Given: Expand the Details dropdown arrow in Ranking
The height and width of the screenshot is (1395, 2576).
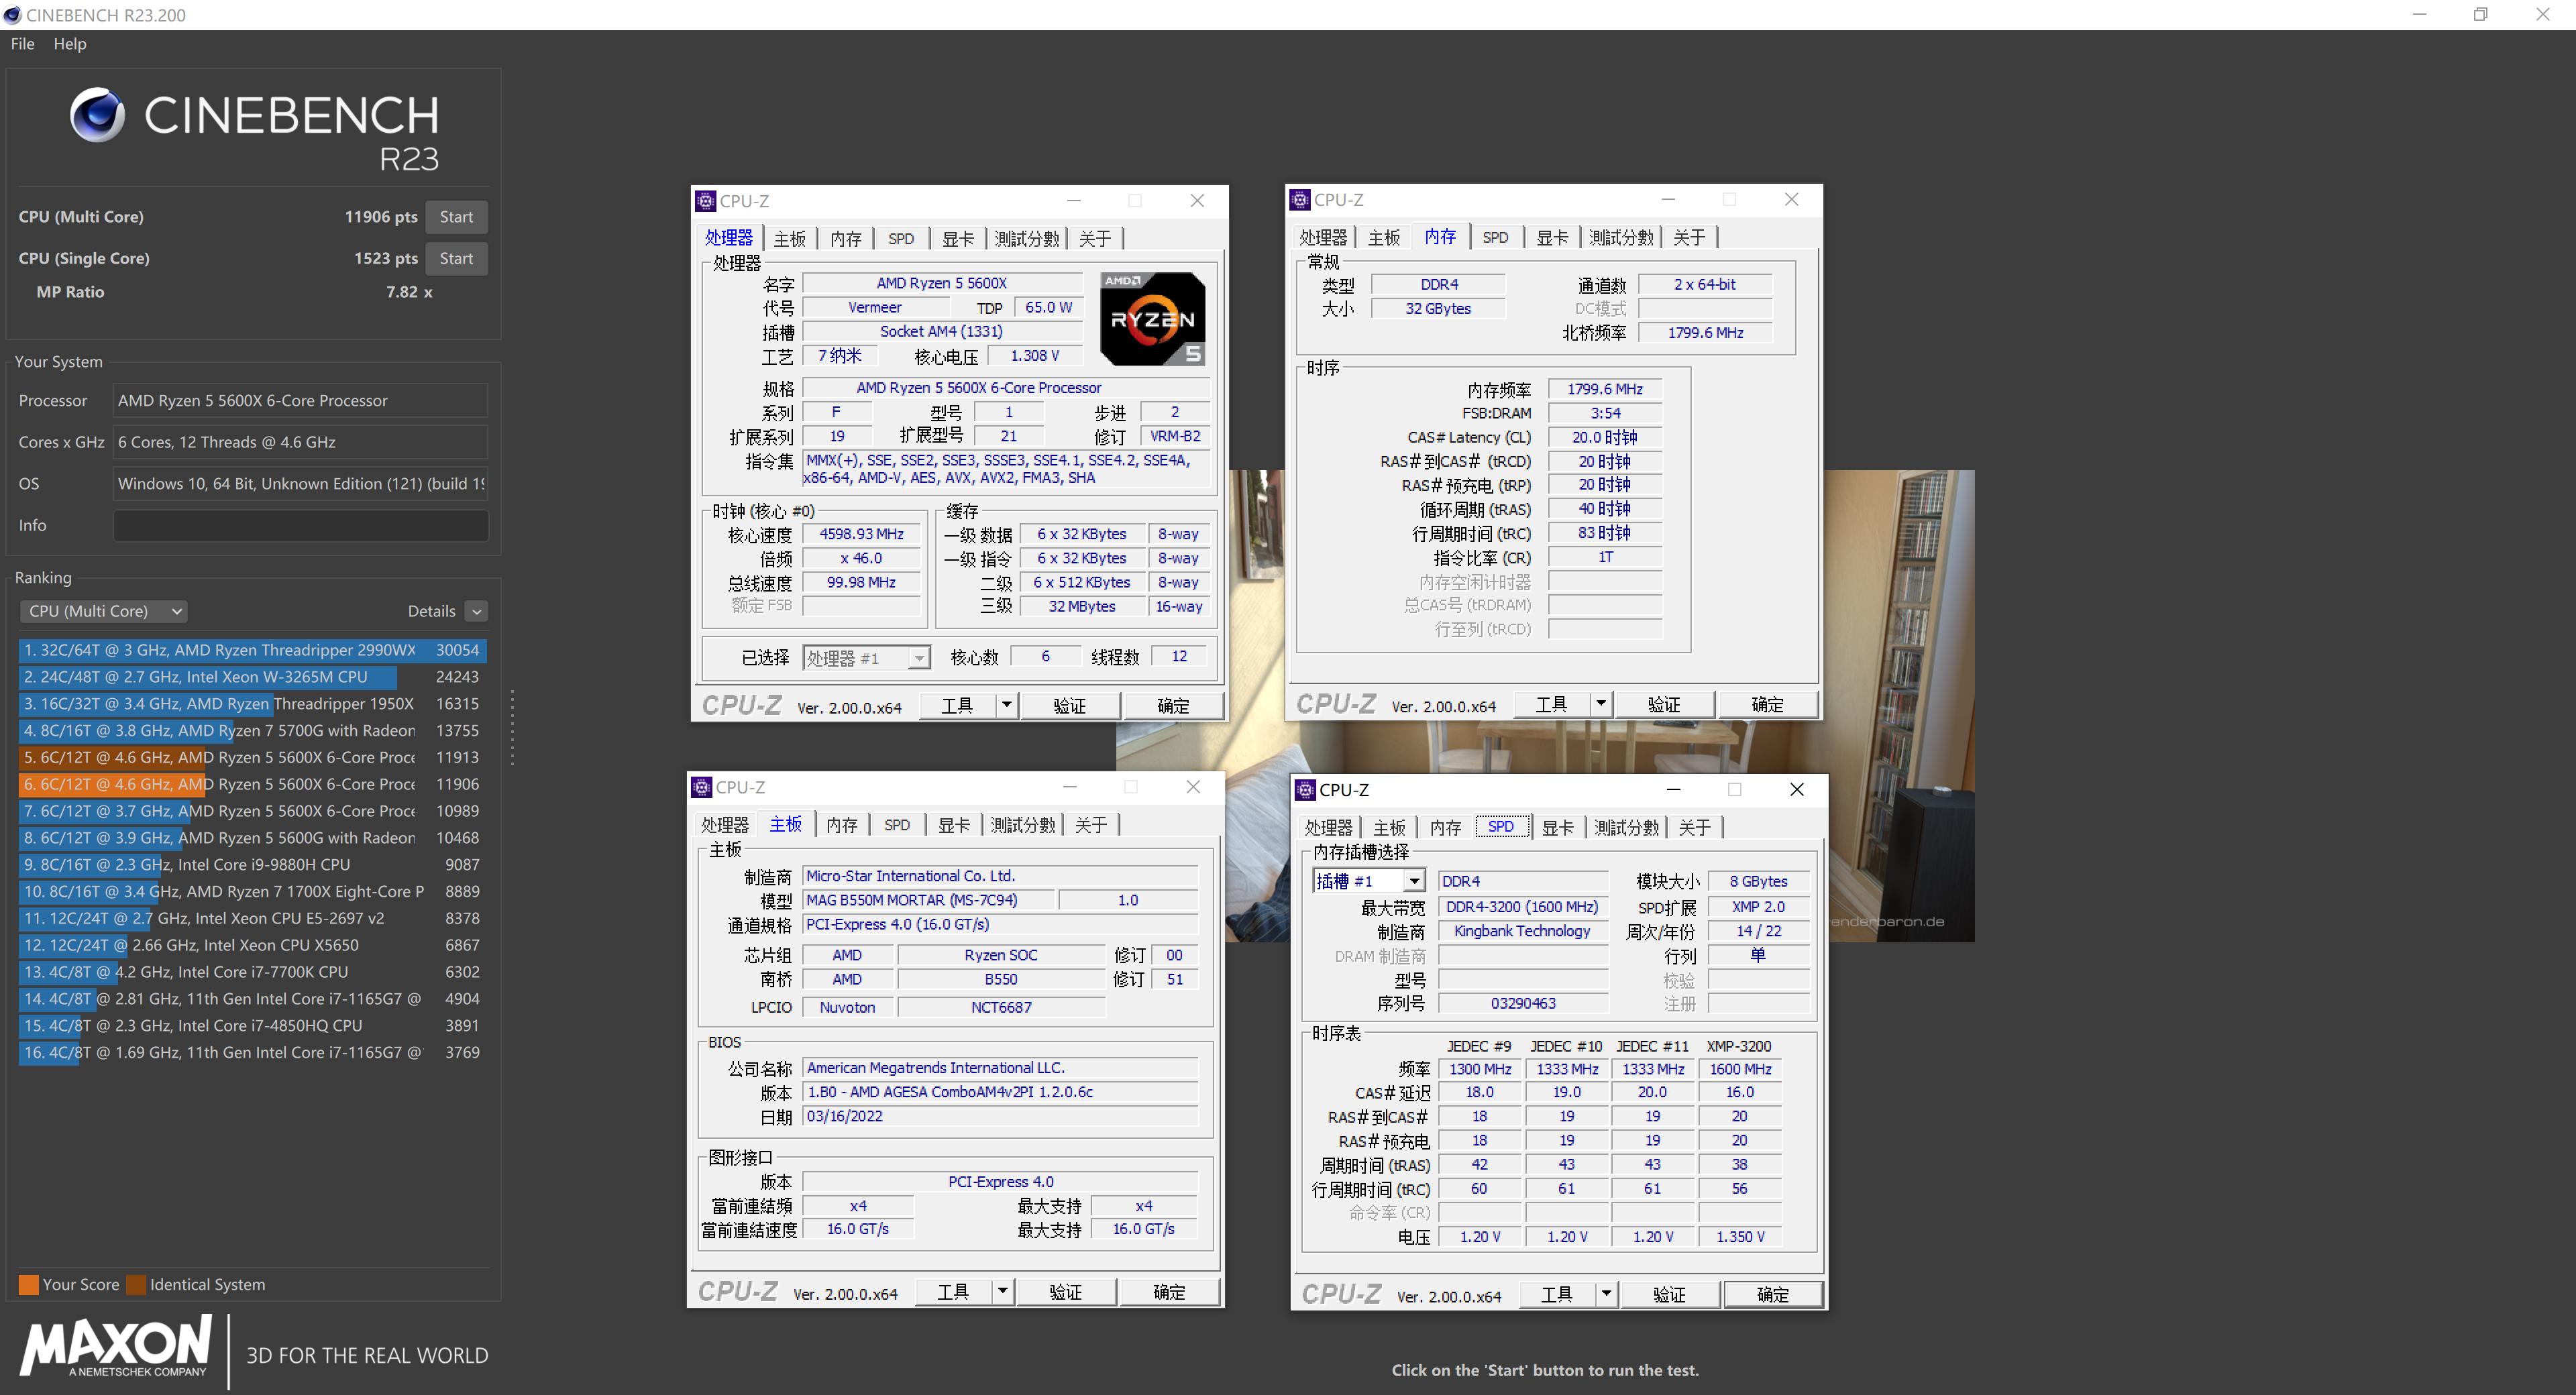Looking at the screenshot, I should (477, 611).
